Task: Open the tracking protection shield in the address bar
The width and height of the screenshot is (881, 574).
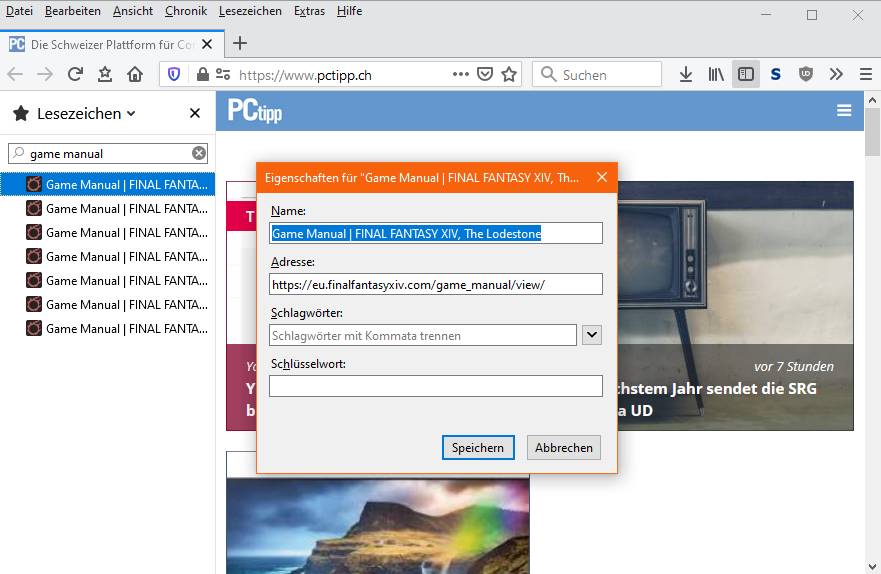Action: tap(174, 74)
